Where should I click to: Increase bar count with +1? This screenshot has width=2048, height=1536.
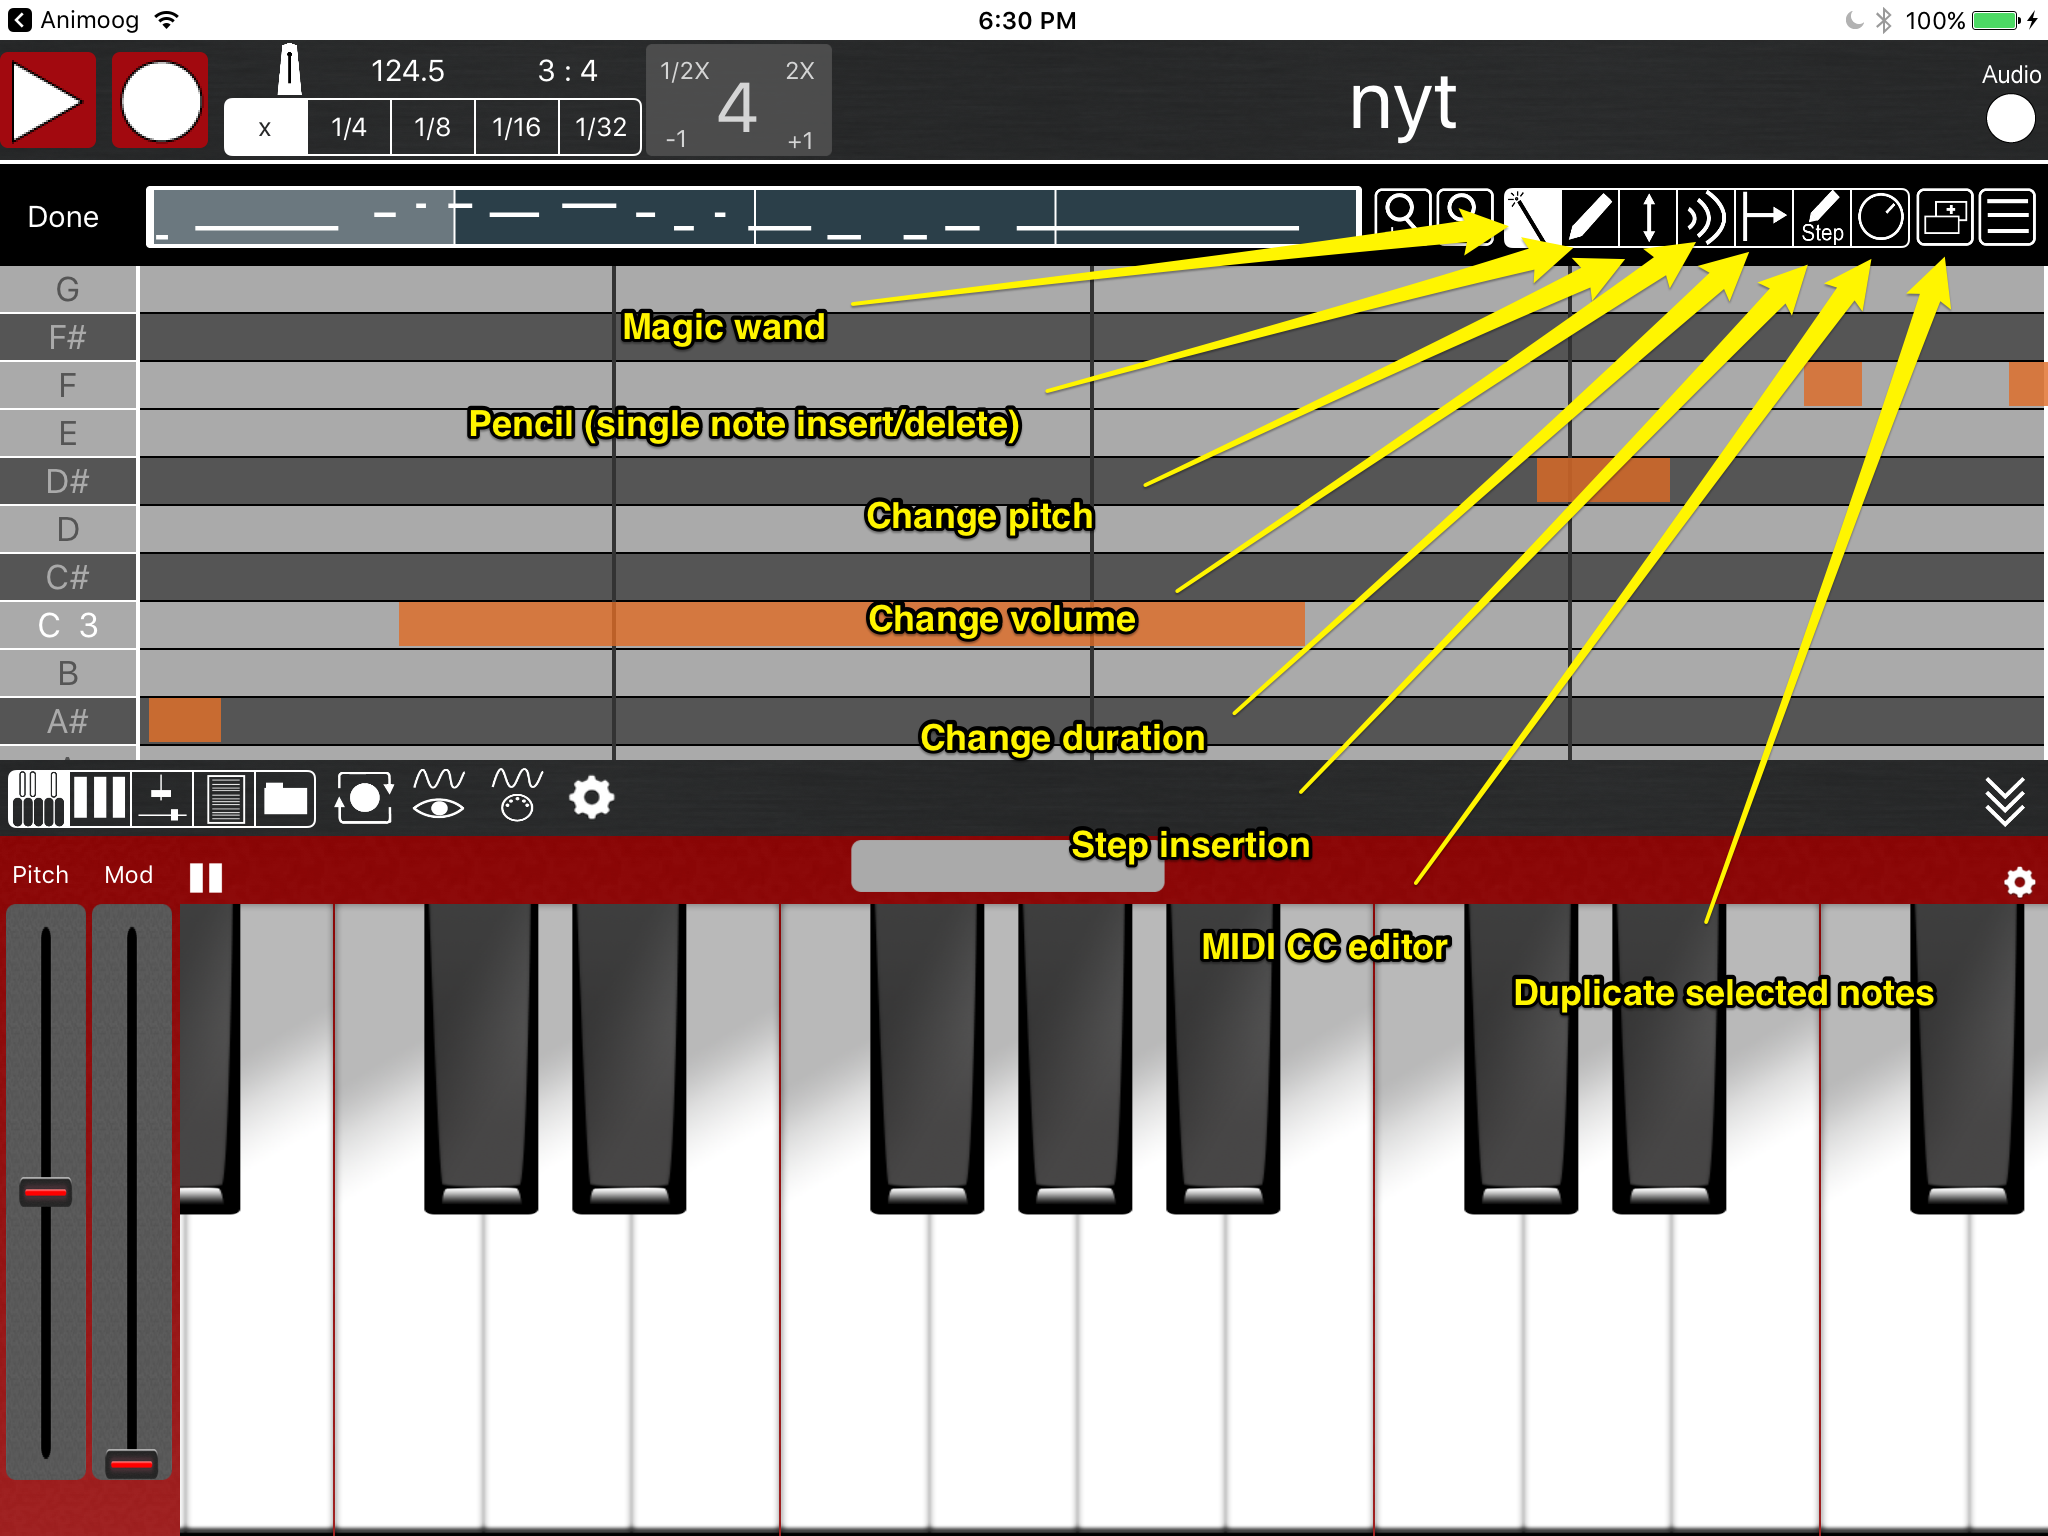coord(800,140)
